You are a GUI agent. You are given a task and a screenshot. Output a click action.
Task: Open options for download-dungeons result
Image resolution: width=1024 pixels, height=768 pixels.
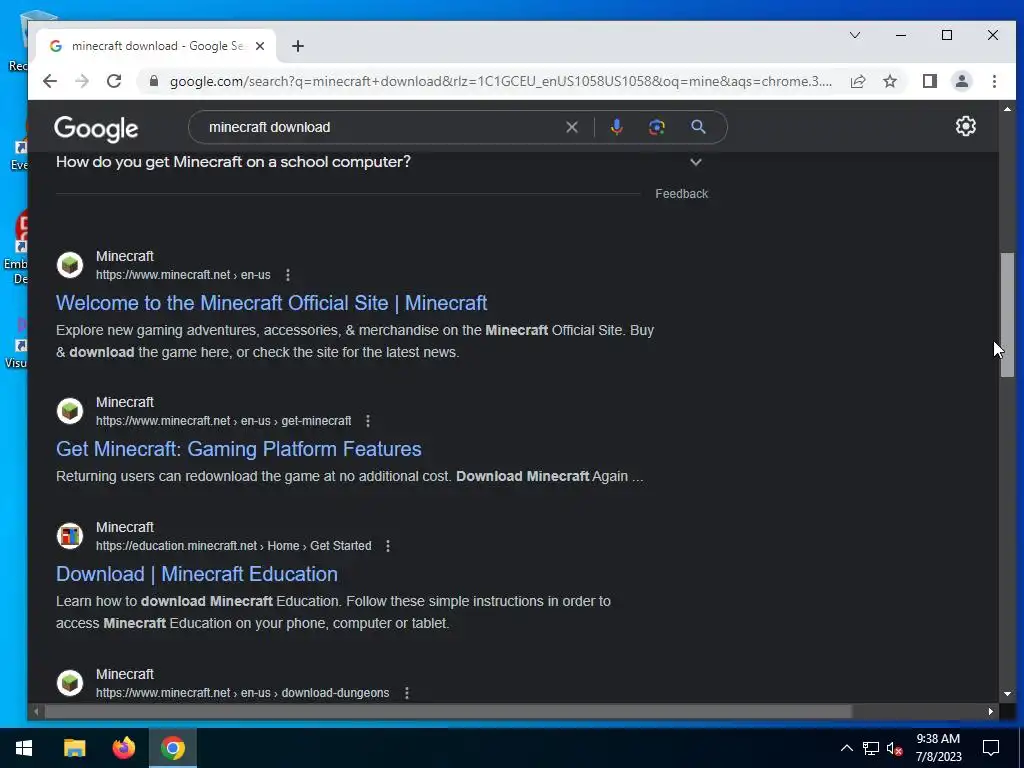(407, 693)
